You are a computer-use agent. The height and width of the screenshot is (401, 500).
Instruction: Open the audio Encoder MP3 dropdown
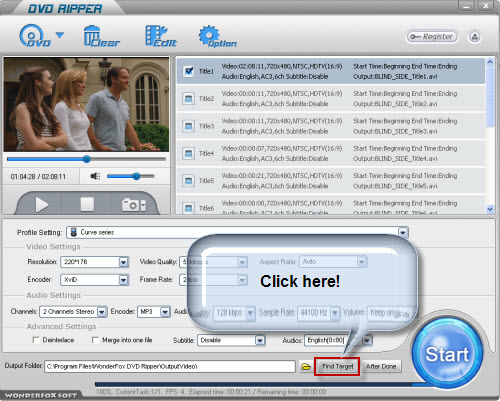coord(165,312)
